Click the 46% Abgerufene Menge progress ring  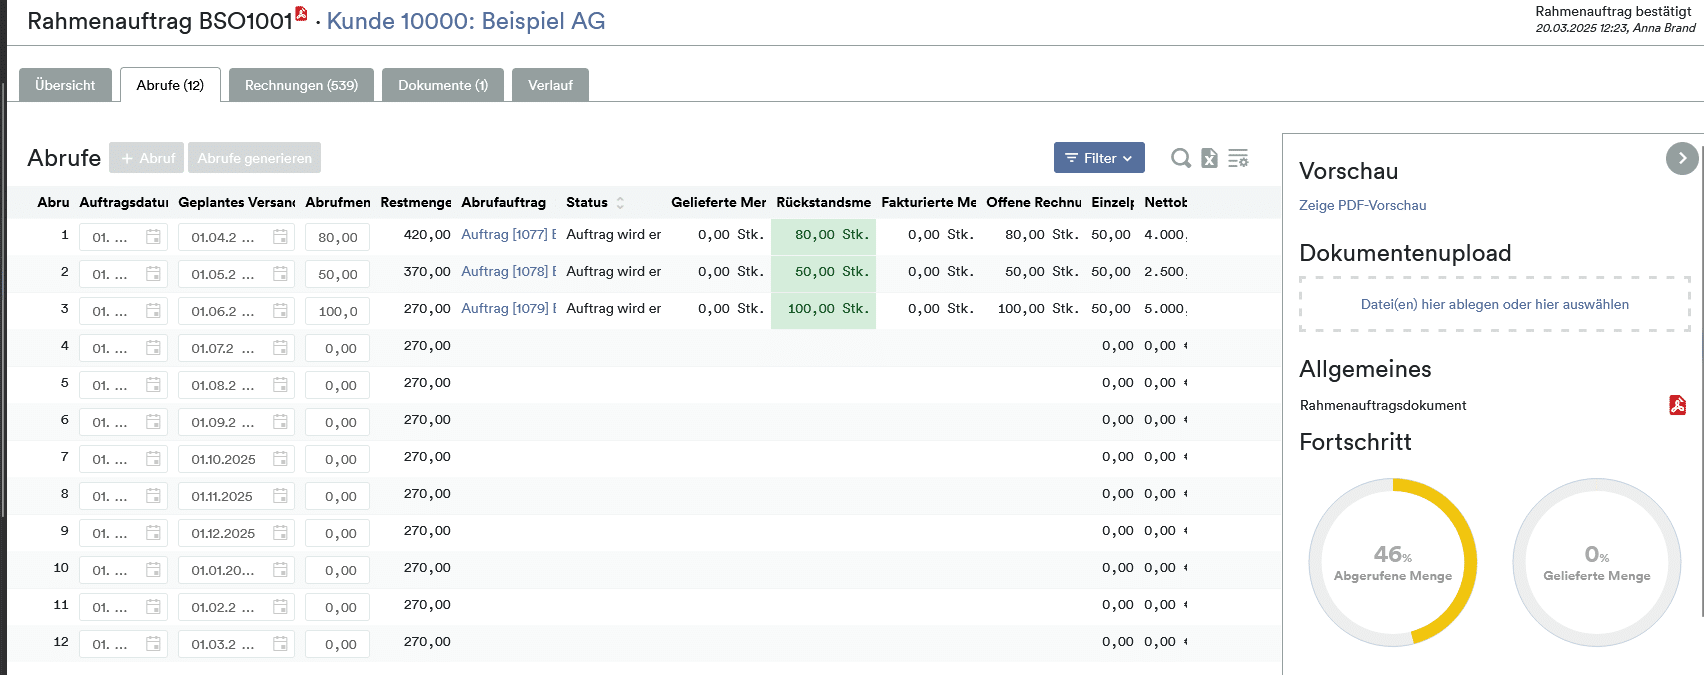tap(1393, 562)
